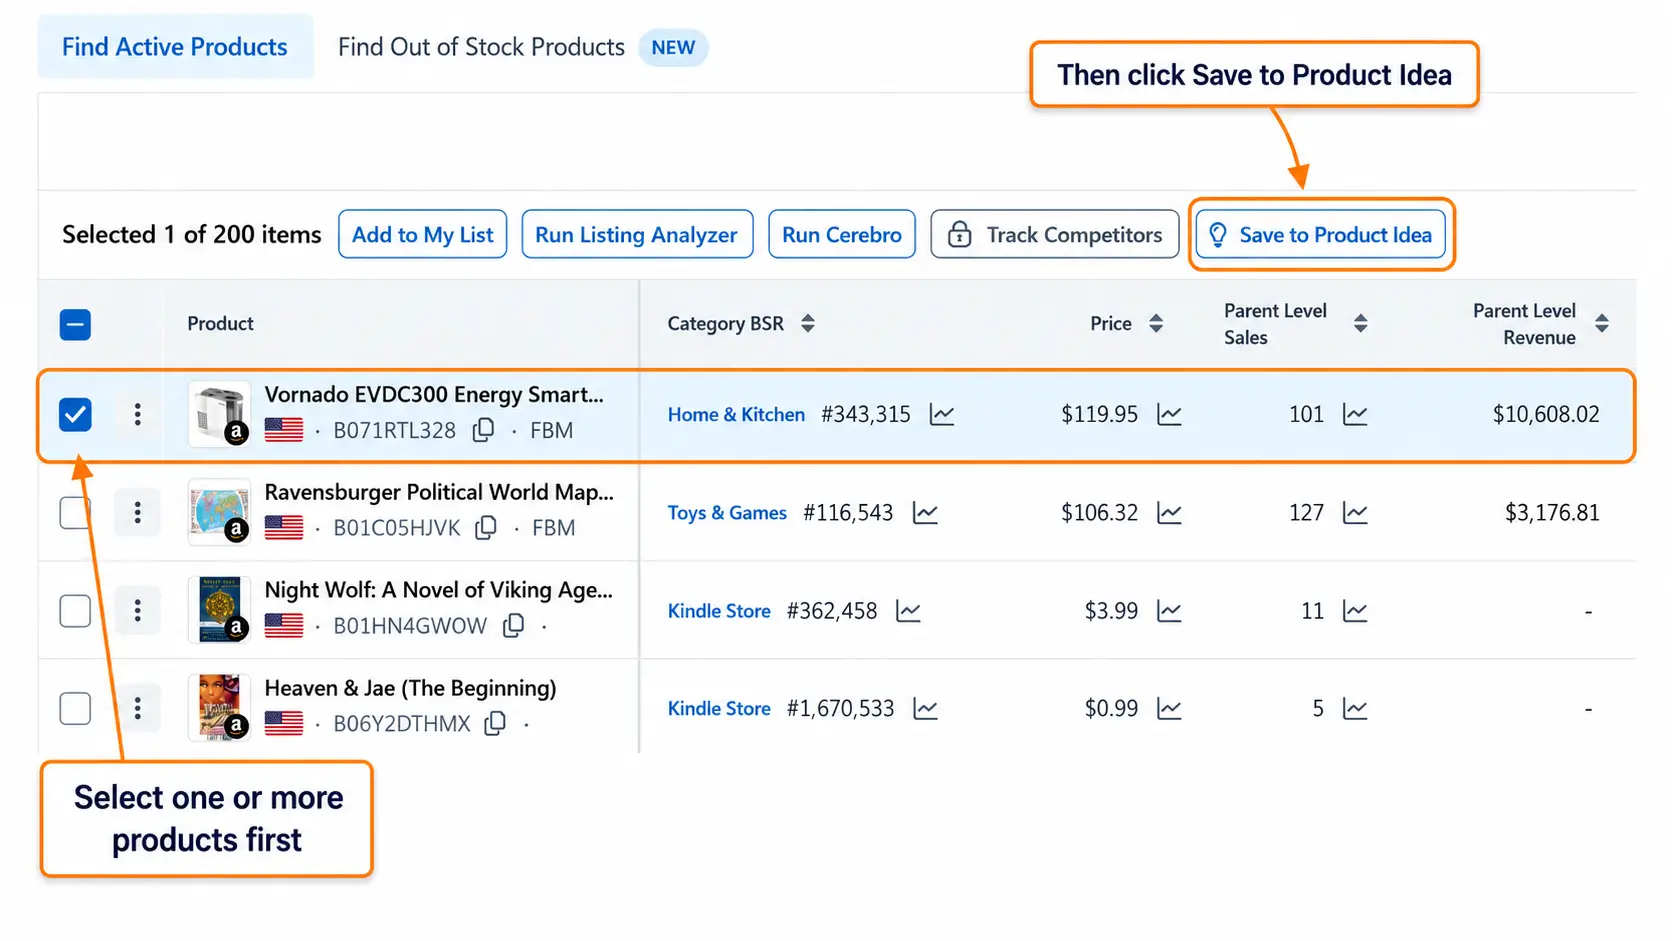
Task: Uncheck the Vornado EVDC300 product checkbox
Action: [x=75, y=414]
